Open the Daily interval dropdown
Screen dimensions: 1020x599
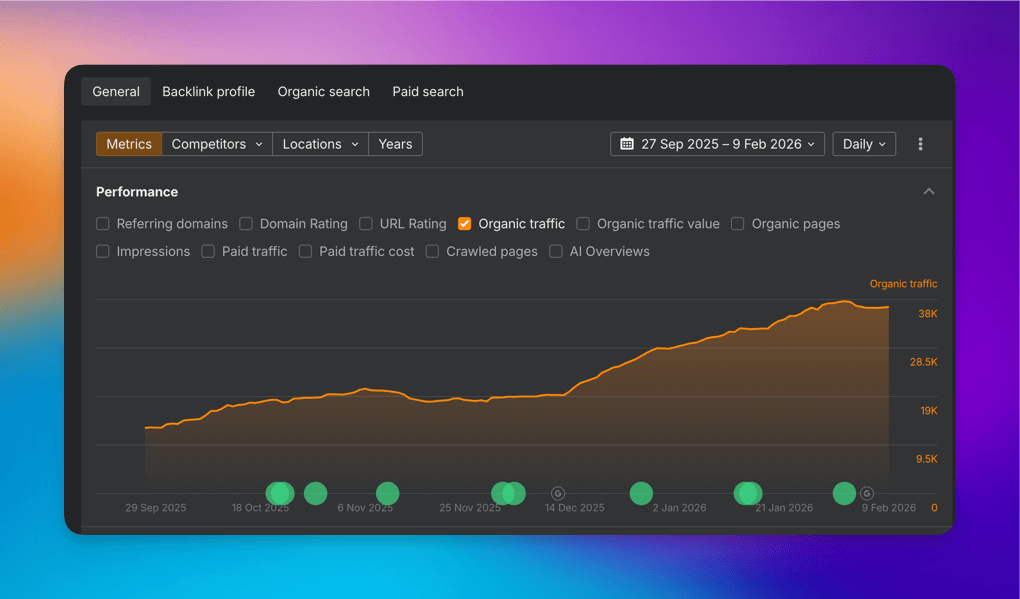(x=864, y=144)
